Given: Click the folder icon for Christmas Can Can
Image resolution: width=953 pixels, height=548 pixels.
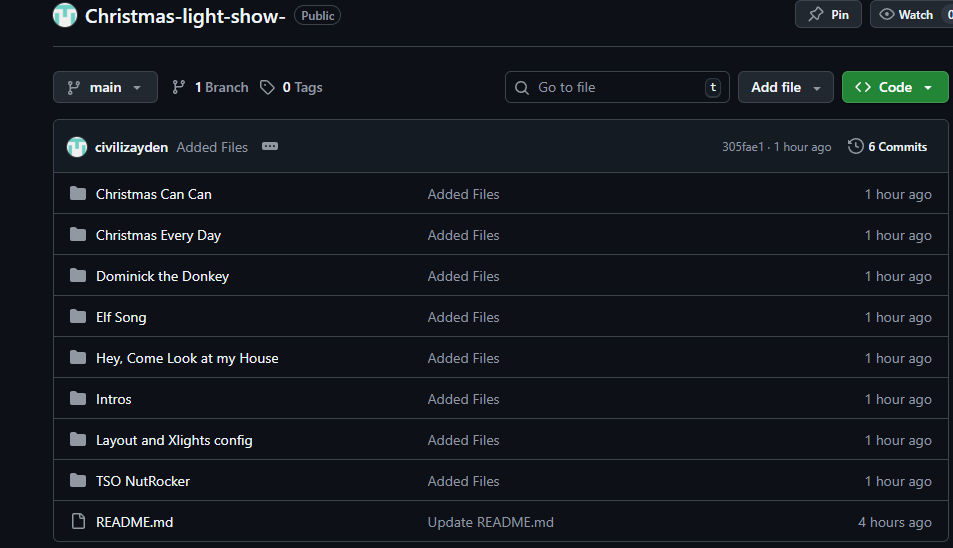Looking at the screenshot, I should (x=78, y=194).
